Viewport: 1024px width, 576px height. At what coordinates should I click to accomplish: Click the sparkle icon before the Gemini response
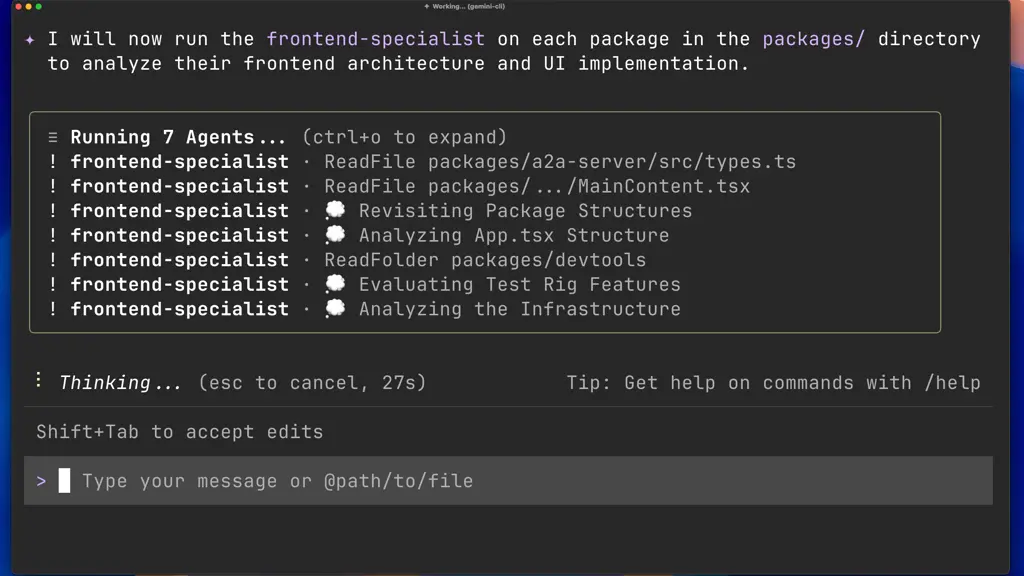pos(30,40)
